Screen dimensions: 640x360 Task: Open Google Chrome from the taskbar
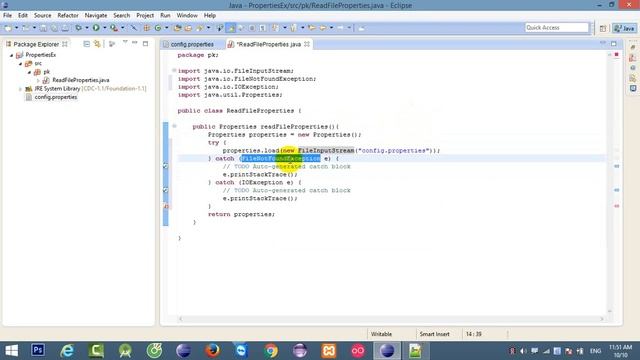(271, 350)
